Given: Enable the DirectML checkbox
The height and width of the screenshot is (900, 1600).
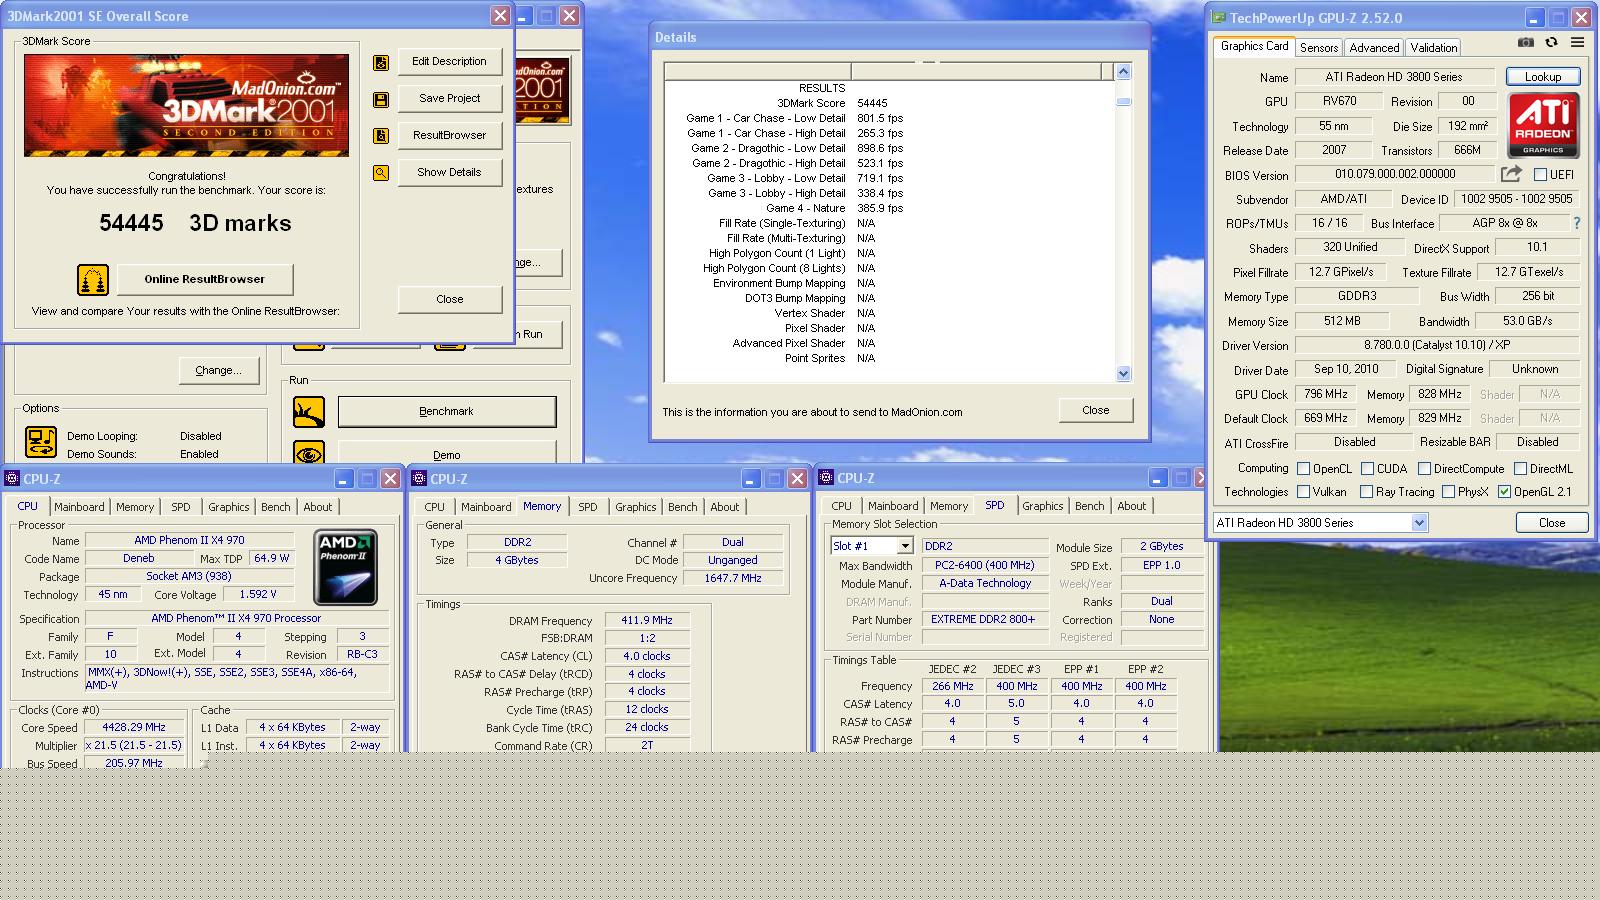Looking at the screenshot, I should point(1520,468).
